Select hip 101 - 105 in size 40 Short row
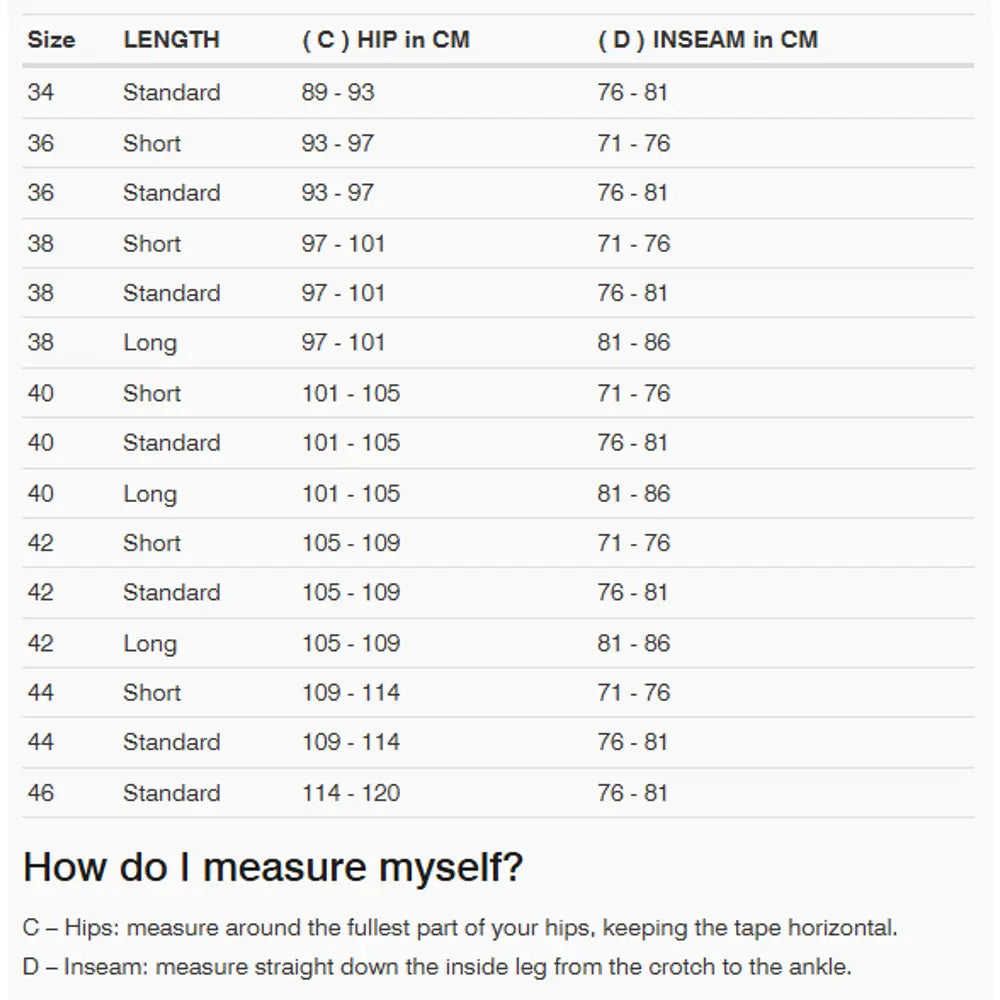1000x1000 pixels. (351, 393)
